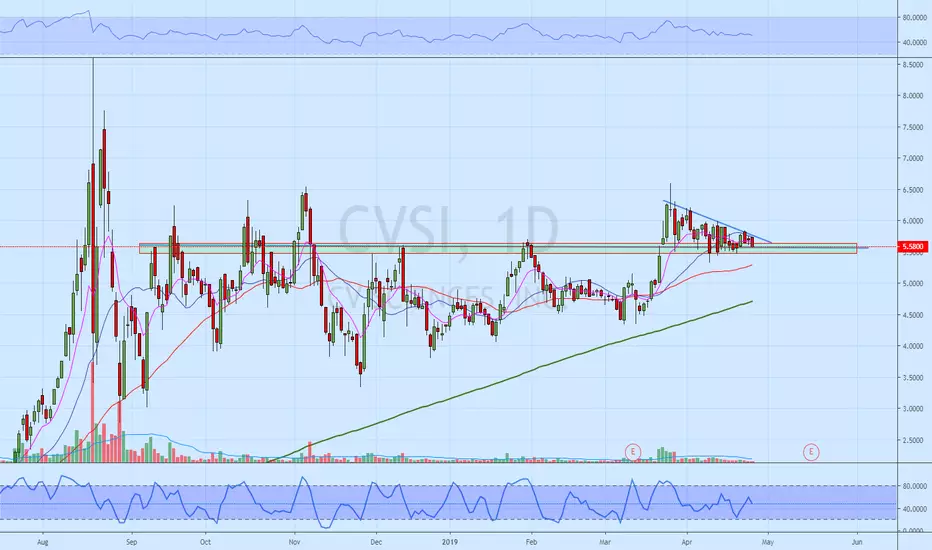The image size is (932, 550).
Task: Click the Apr label on time axis
Action: 687,542
